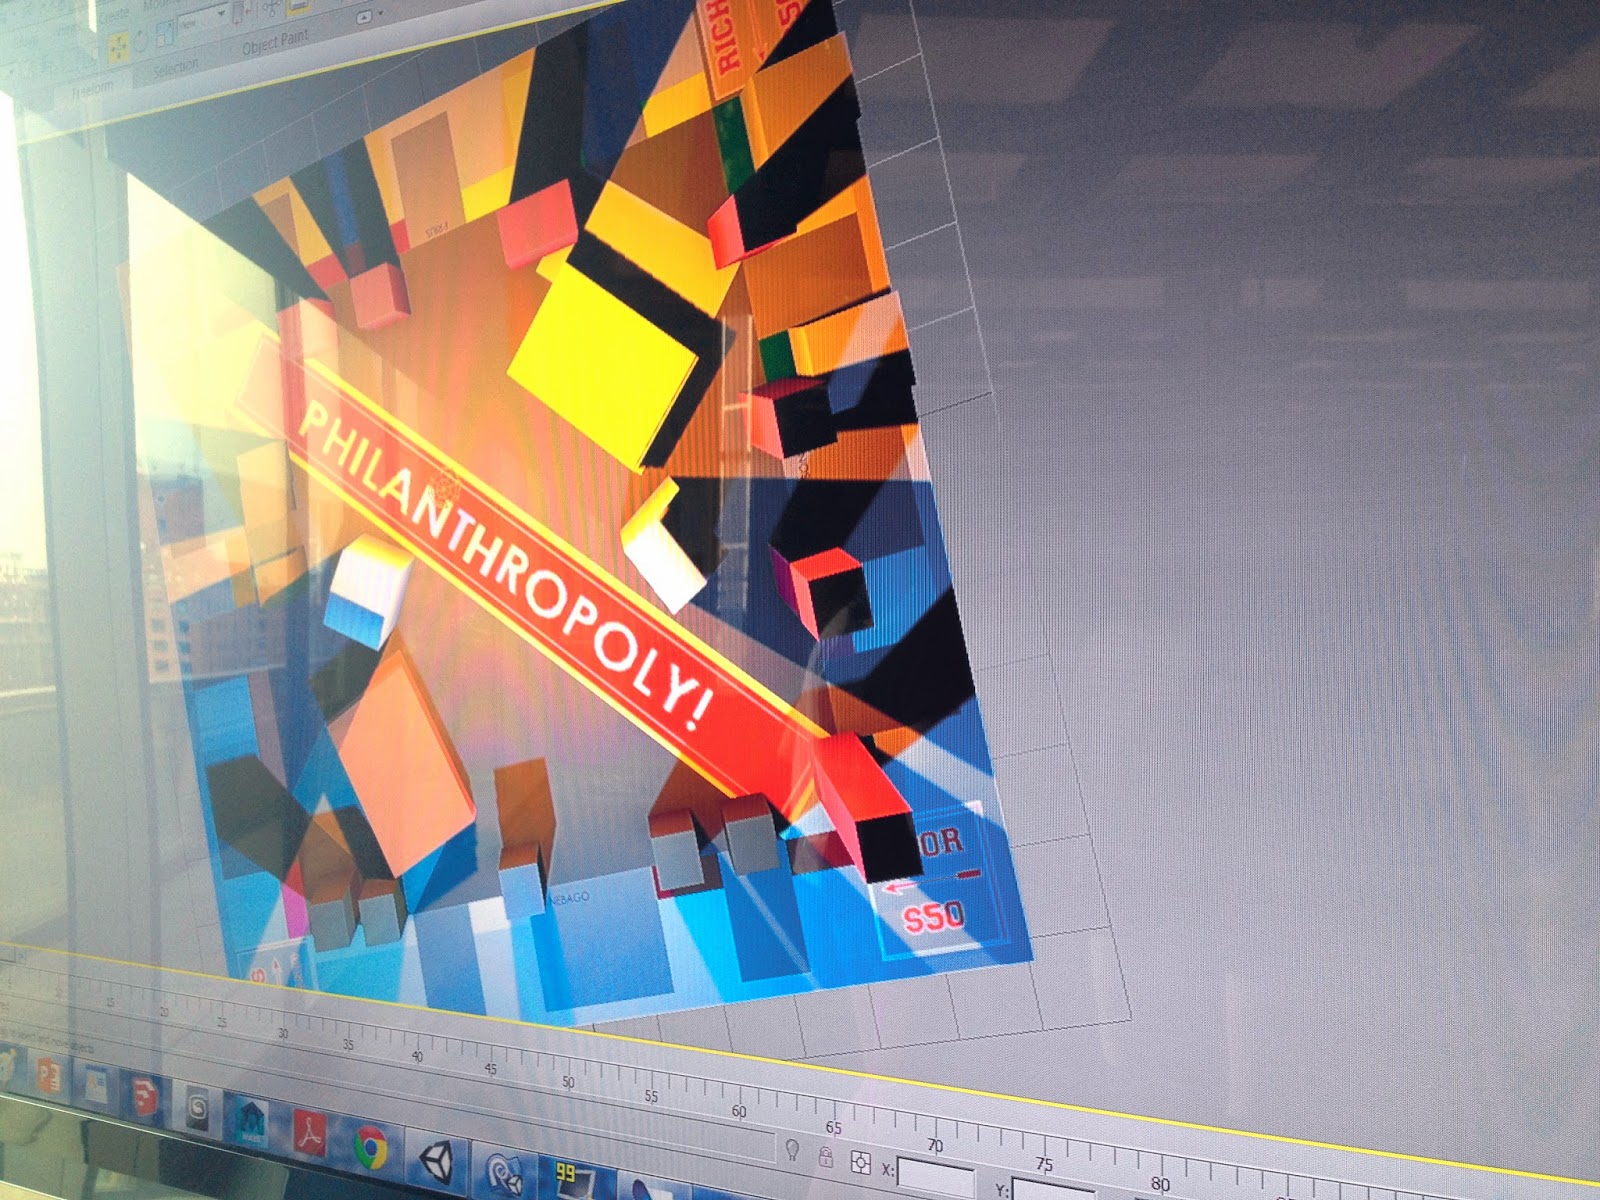Viewport: 1600px width, 1200px height.
Task: Toggle the Selection Lock padlock
Action: [x=825, y=1156]
